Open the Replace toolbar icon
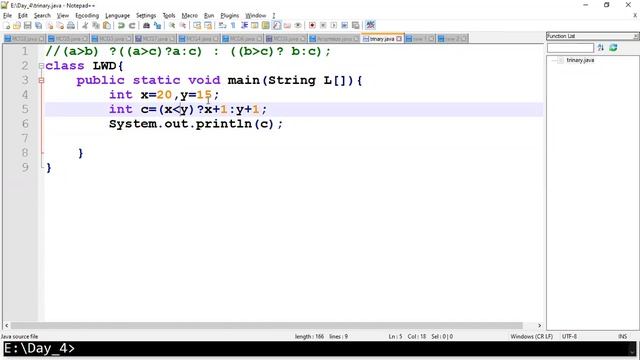This screenshot has height=360, width=640. (x=157, y=25)
